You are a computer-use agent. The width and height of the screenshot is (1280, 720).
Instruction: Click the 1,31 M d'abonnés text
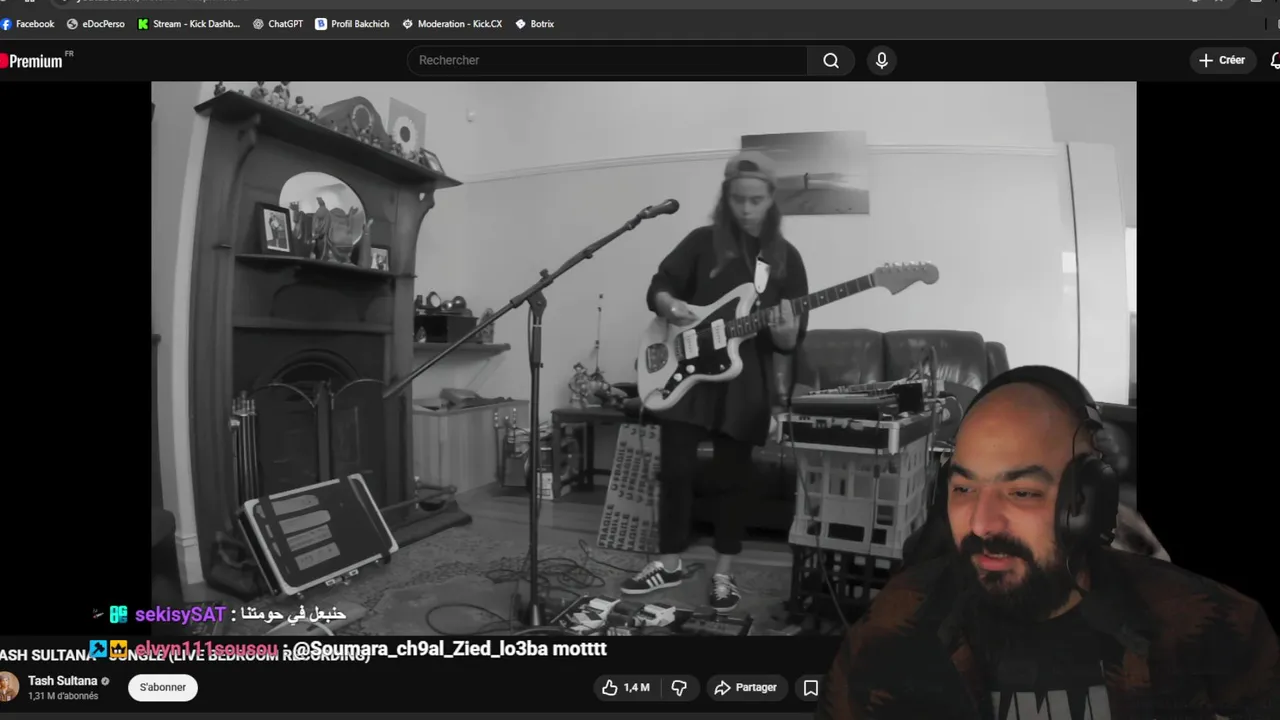click(x=63, y=696)
